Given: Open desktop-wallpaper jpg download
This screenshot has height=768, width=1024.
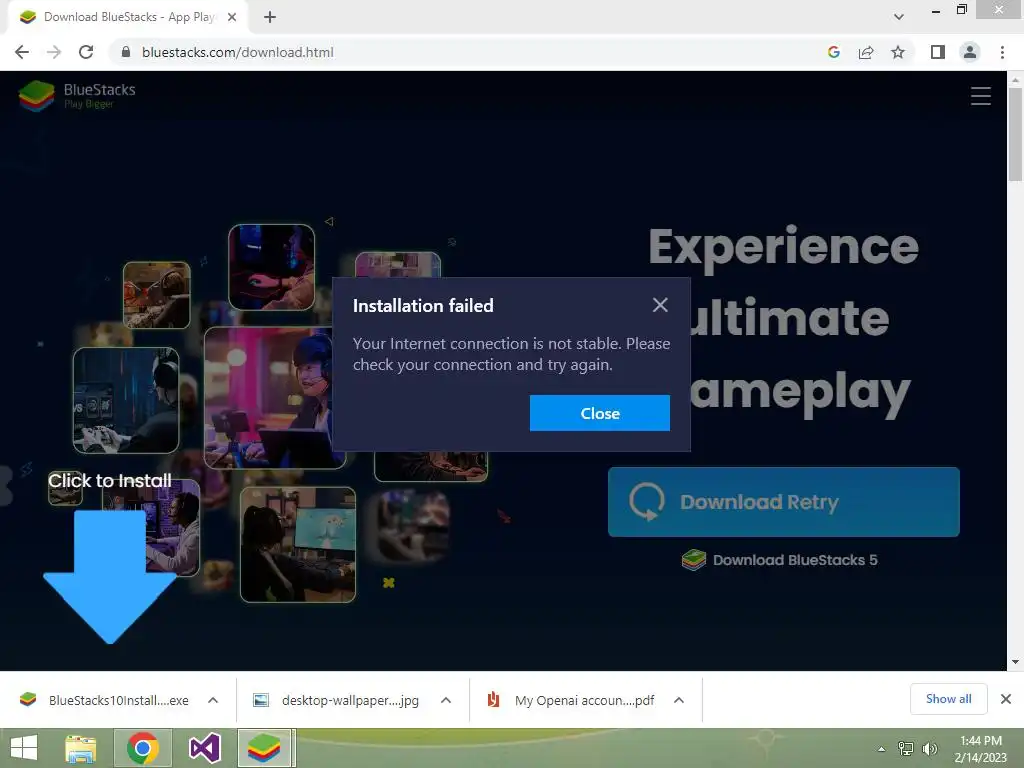Looking at the screenshot, I should click(336, 700).
